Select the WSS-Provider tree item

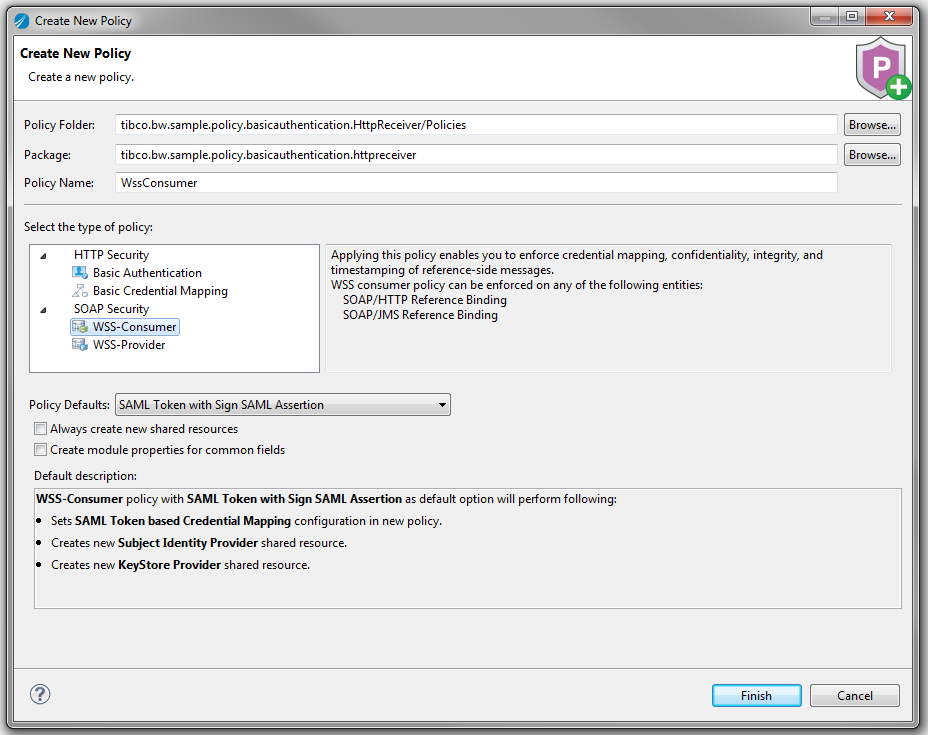129,345
